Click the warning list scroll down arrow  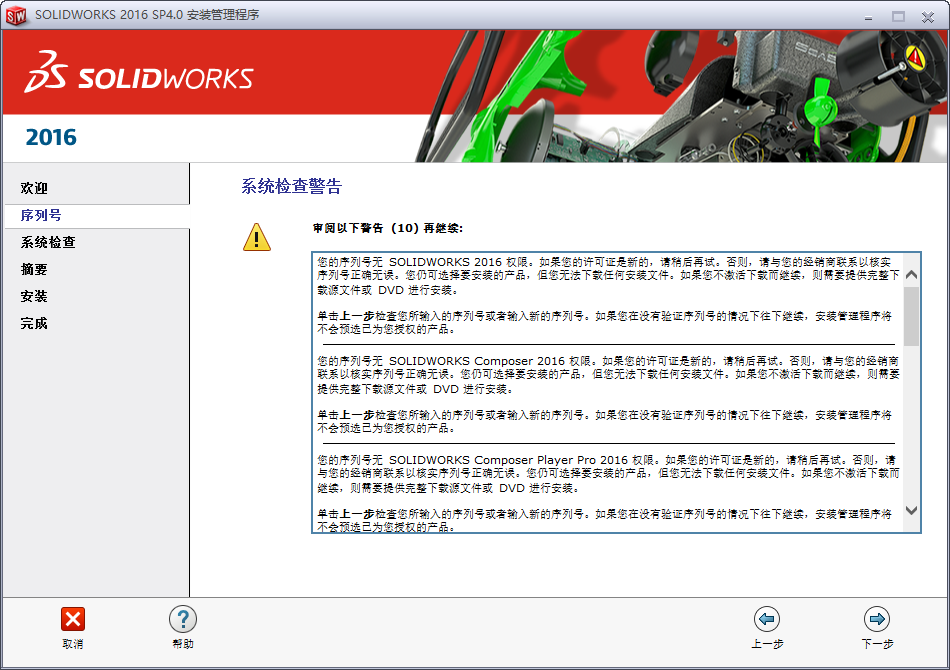click(911, 510)
